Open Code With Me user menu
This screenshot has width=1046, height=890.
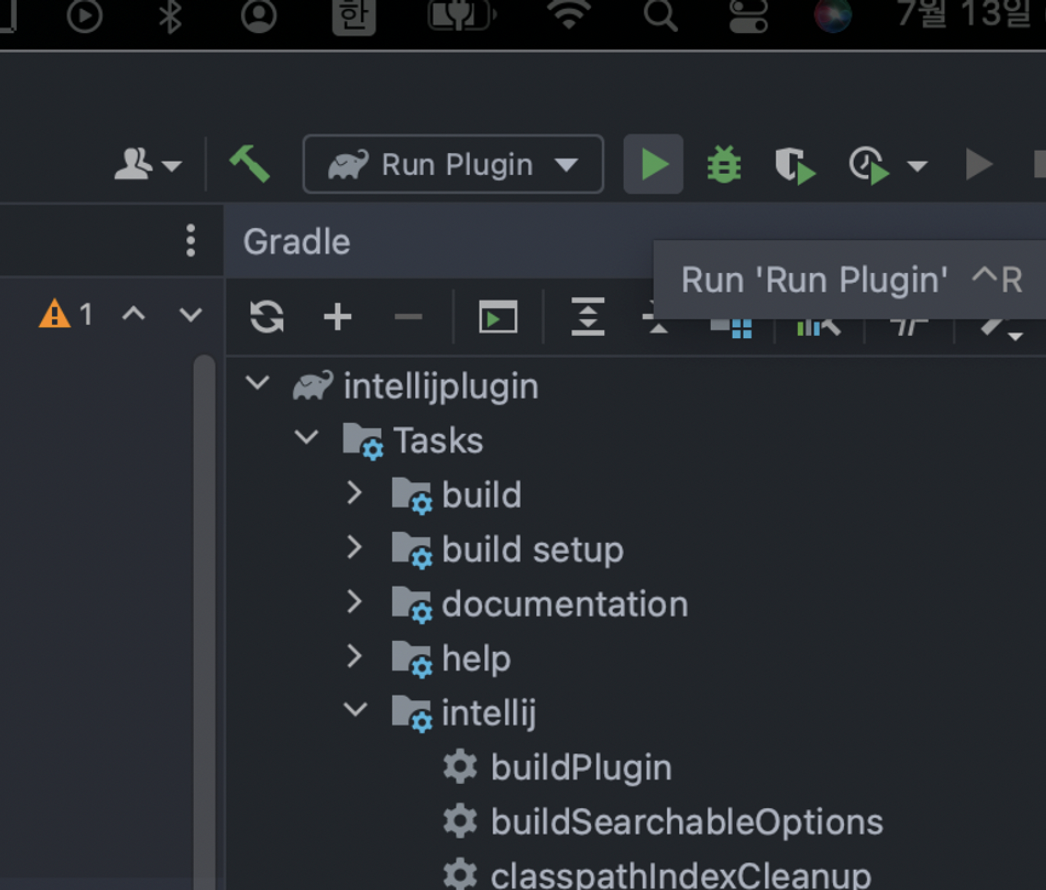coord(147,164)
